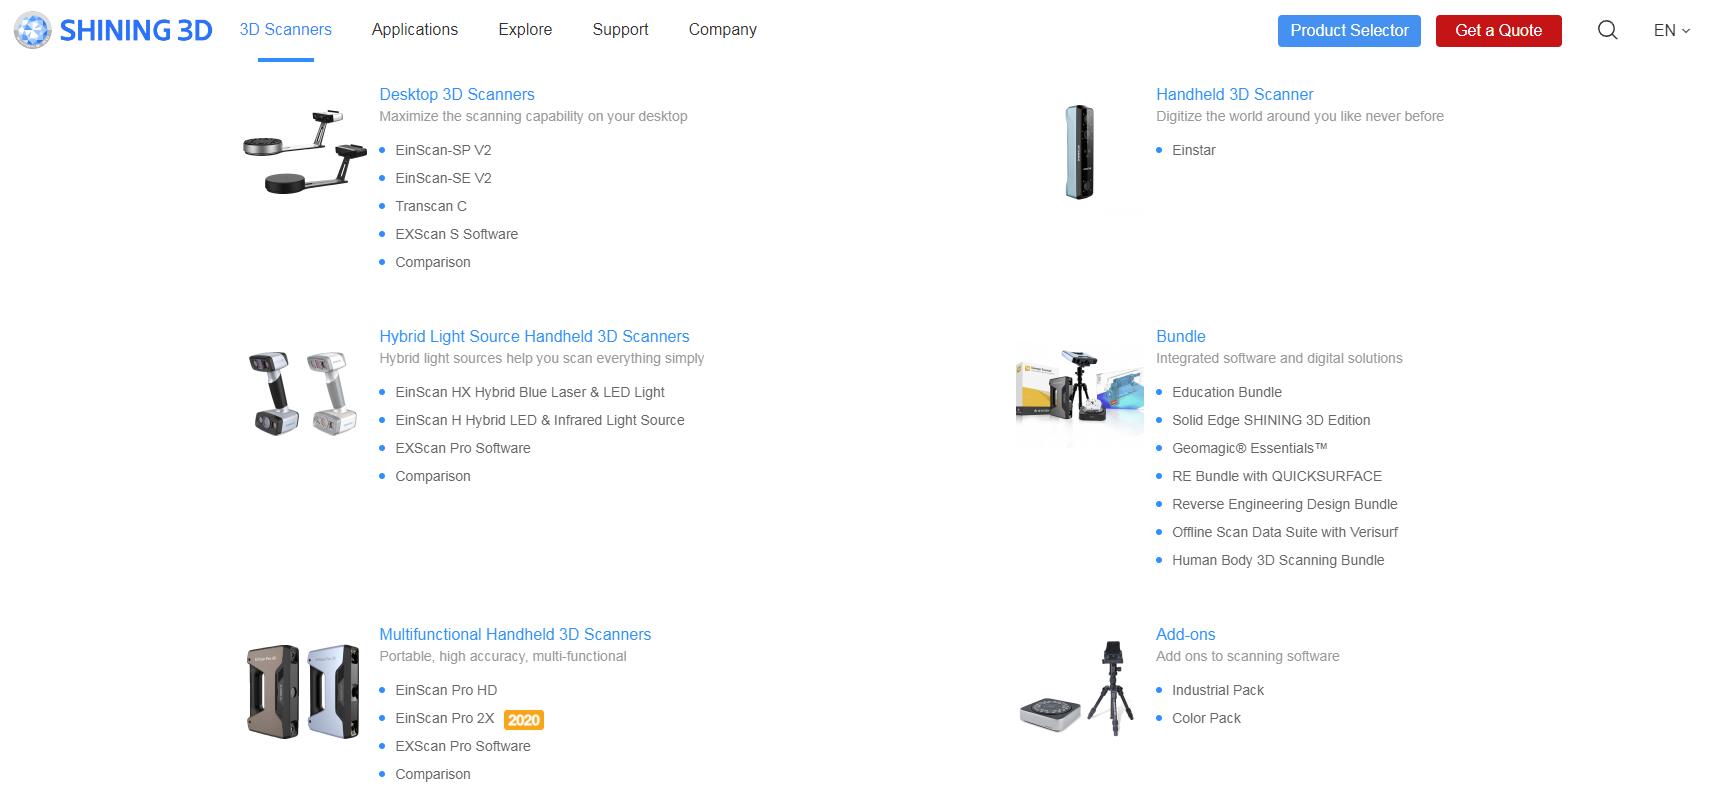This screenshot has width=1722, height=797.
Task: Open the Industrial Pack add-on link
Action: tap(1218, 690)
